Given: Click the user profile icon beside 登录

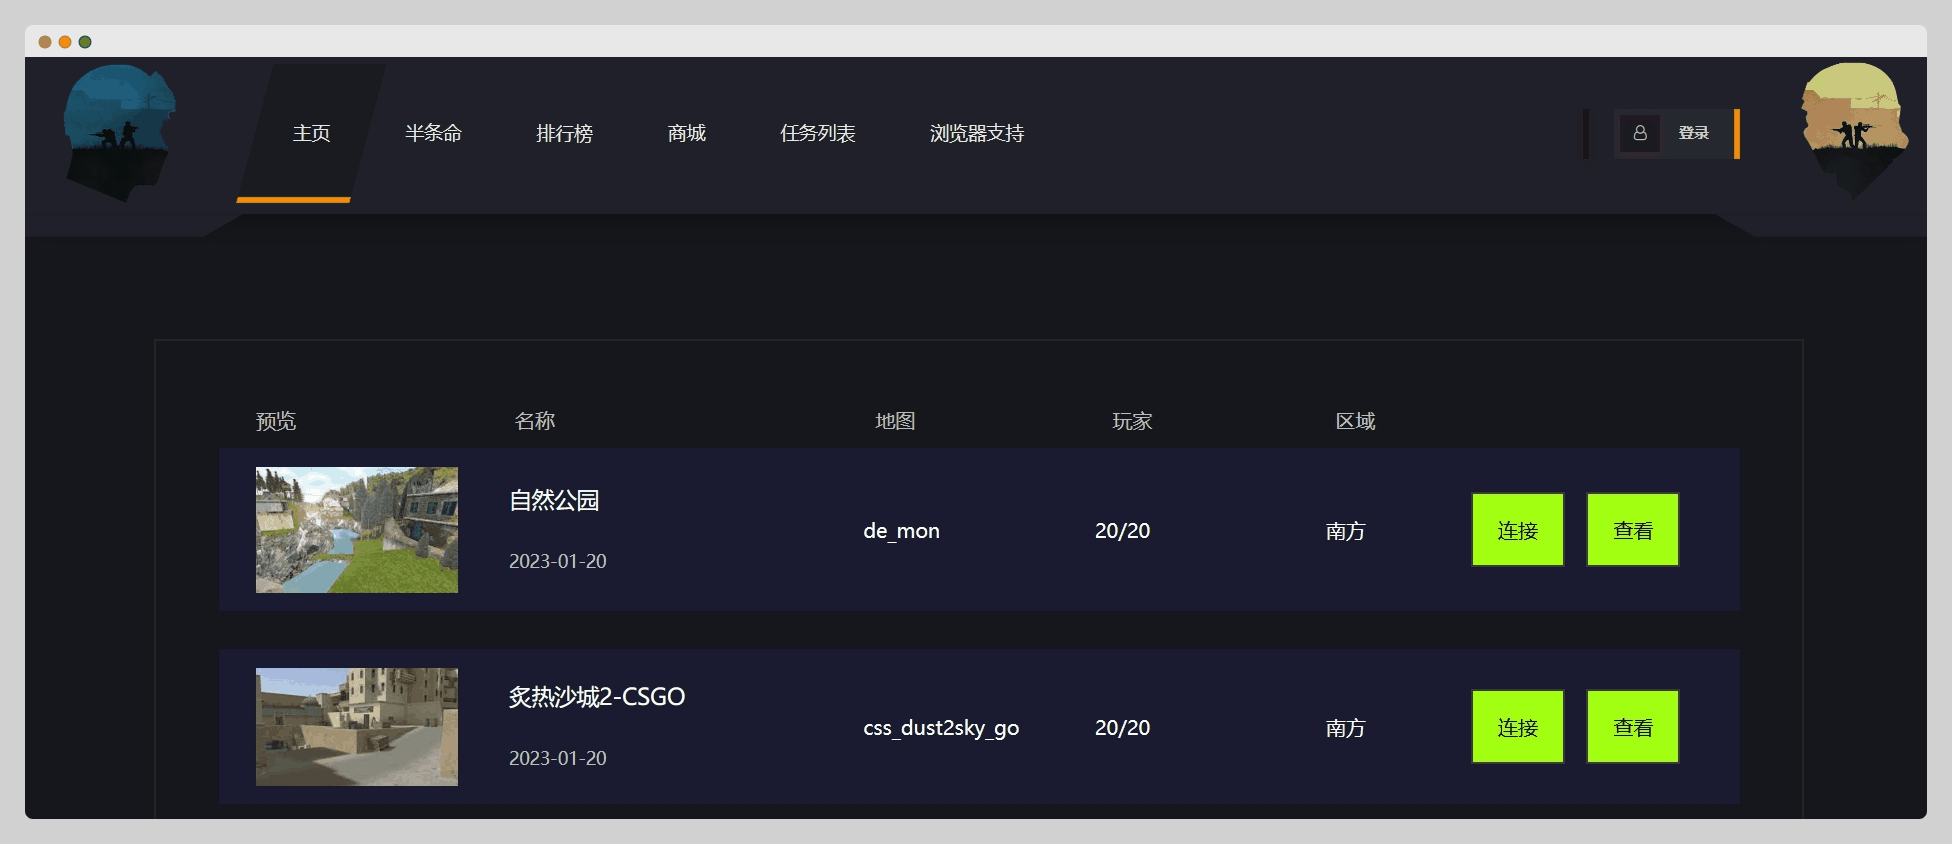Looking at the screenshot, I should [x=1640, y=133].
